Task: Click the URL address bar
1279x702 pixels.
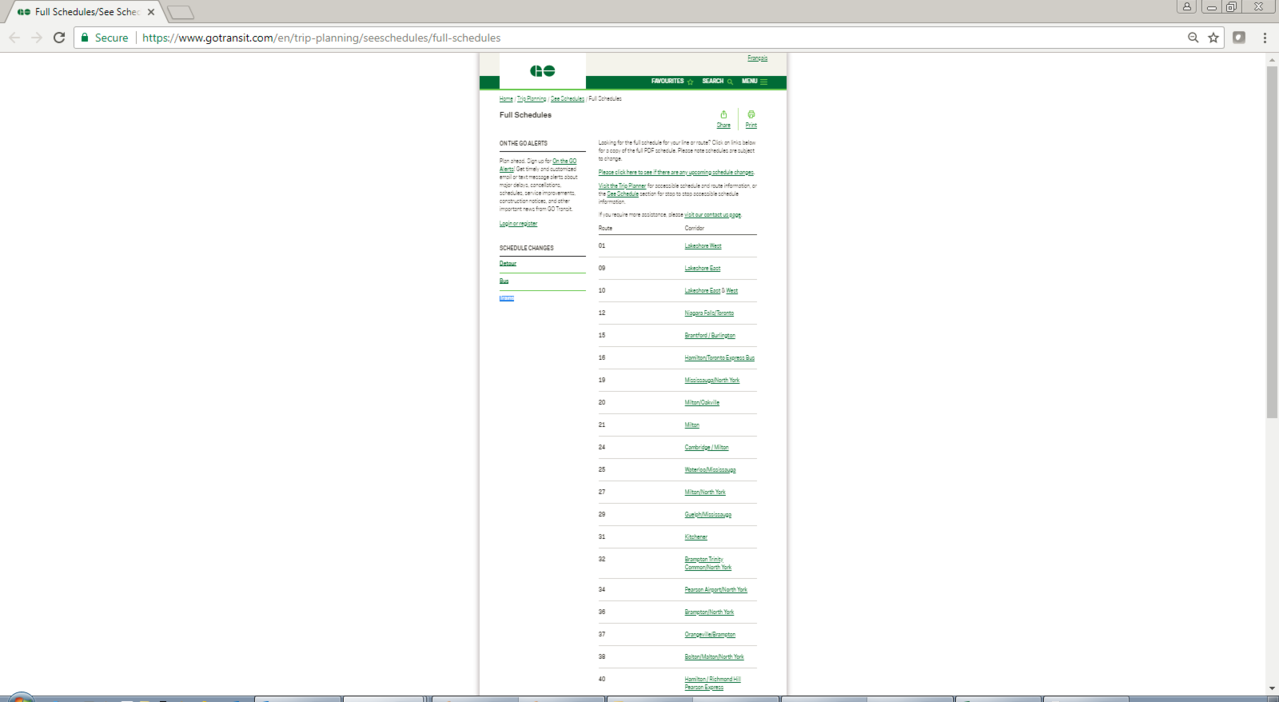Action: (650, 38)
